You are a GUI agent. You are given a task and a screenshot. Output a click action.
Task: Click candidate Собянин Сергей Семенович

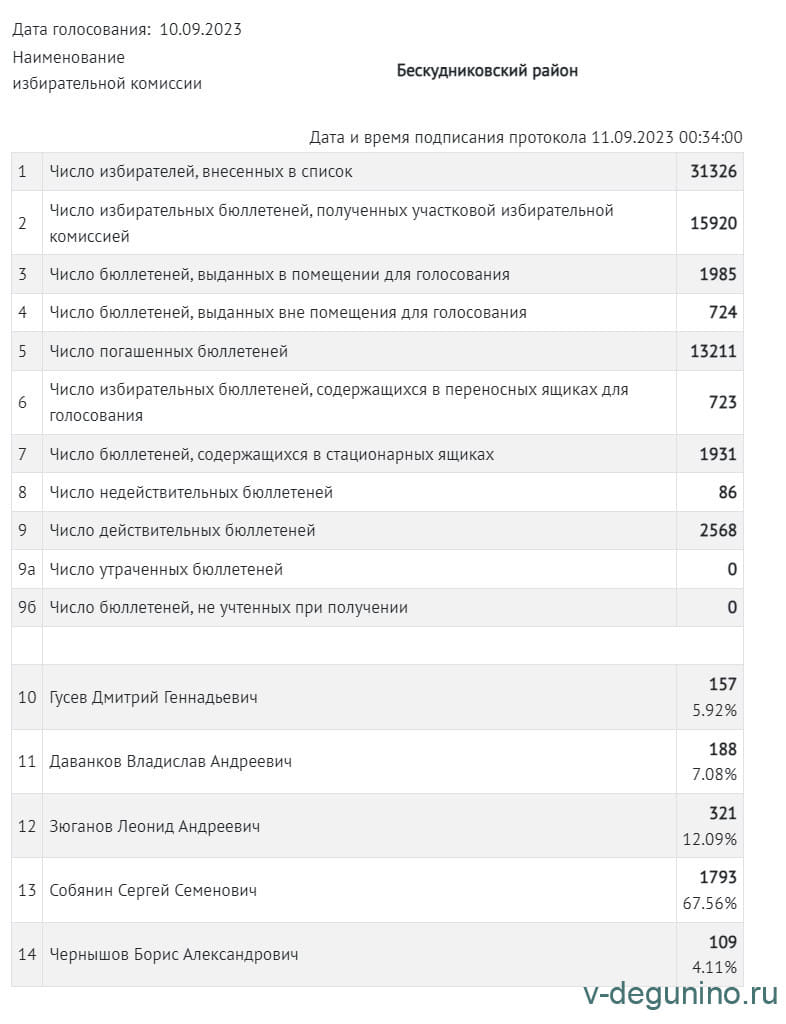point(153,890)
